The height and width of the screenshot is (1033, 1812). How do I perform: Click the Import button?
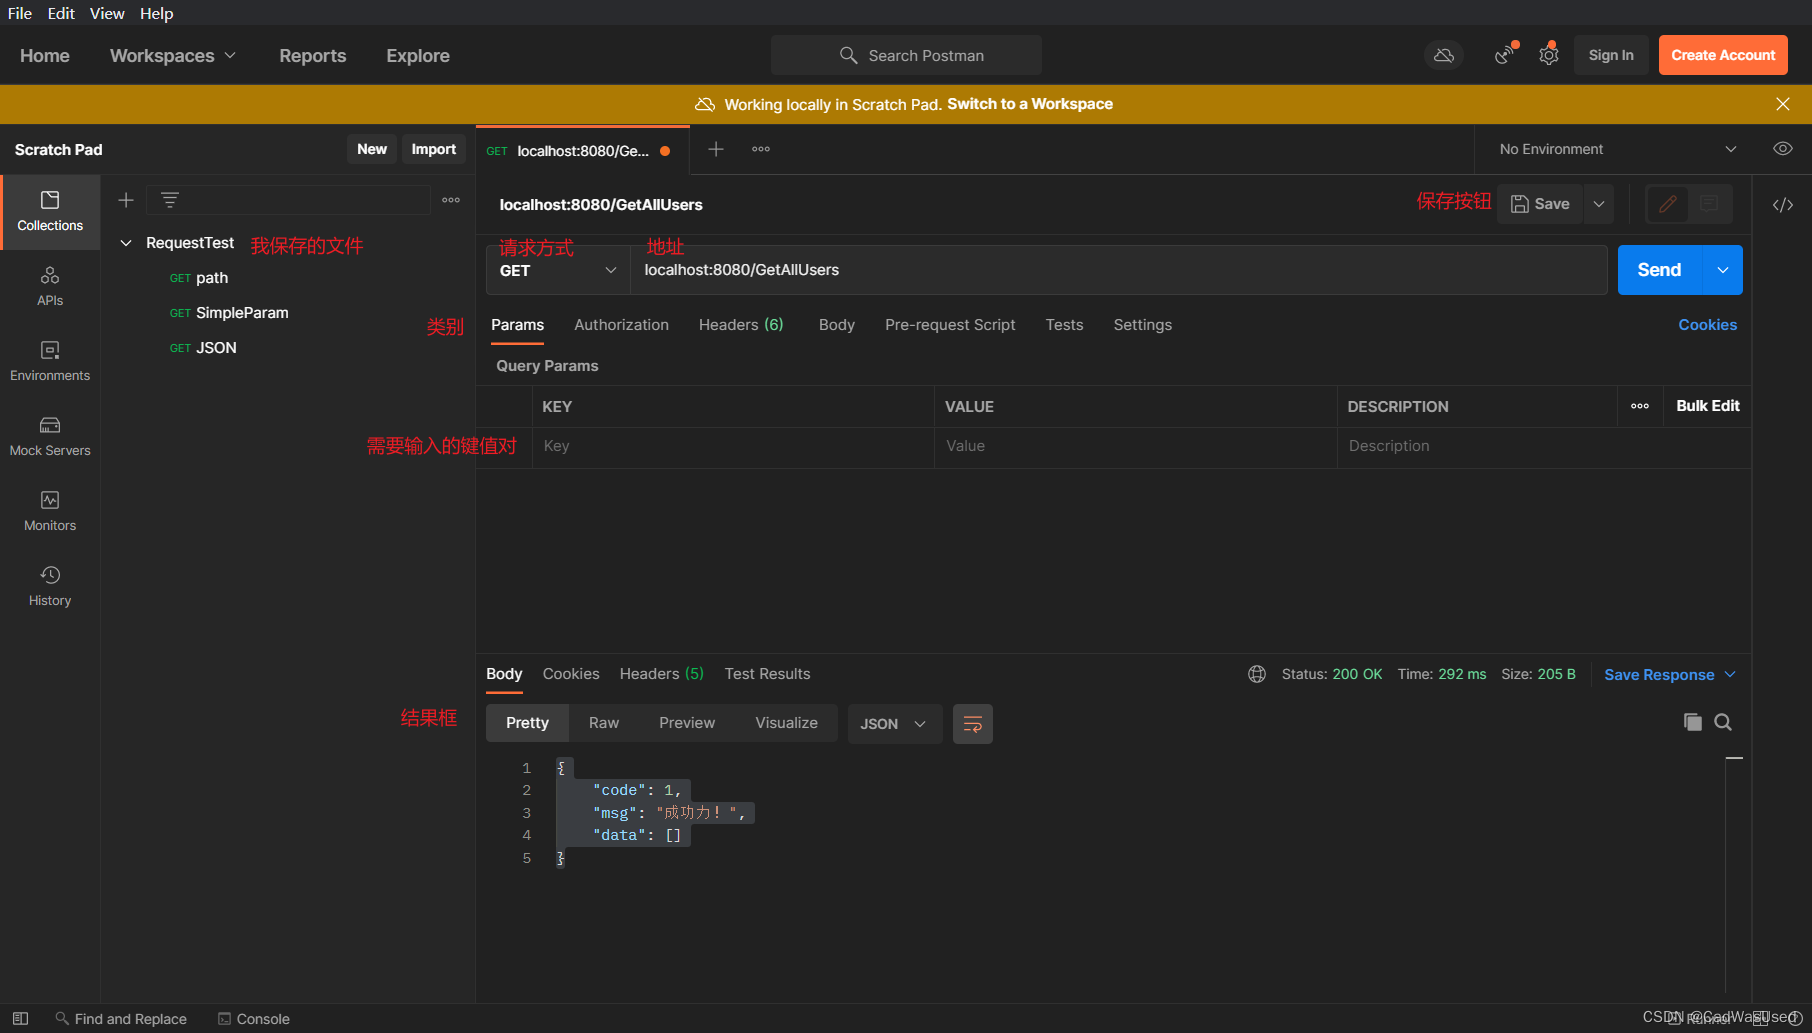[434, 149]
